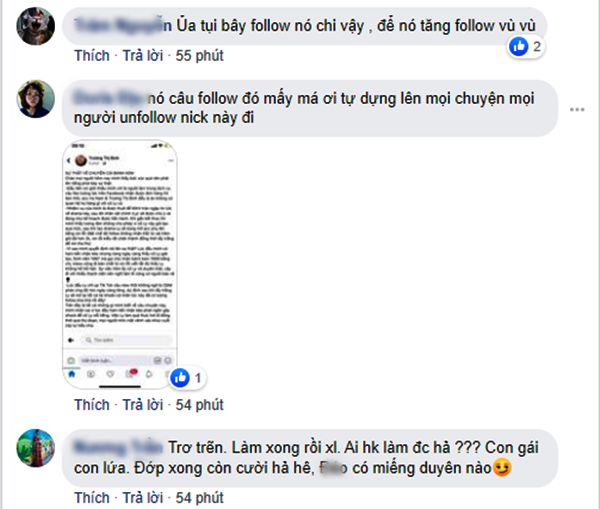Image resolution: width=600 pixels, height=509 pixels.
Task: Open the attached phone screenshot image
Action: [120, 264]
